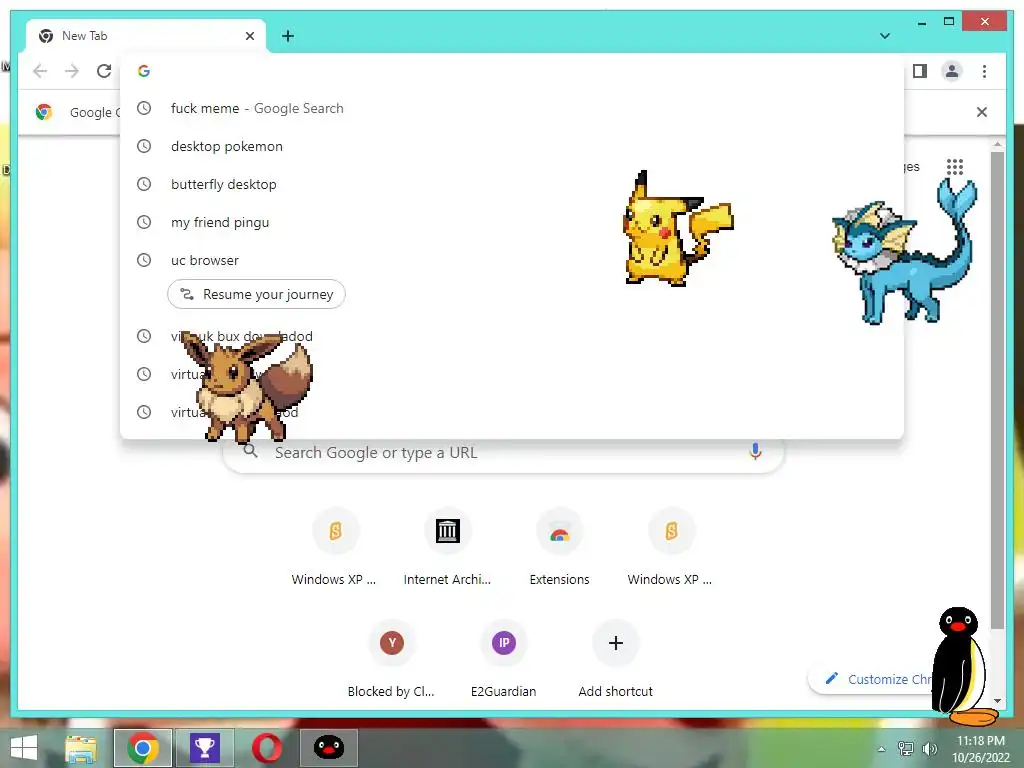The image size is (1024, 768).
Task: Choose the 'my friend pingu' suggestion
Action: [x=512, y=222]
